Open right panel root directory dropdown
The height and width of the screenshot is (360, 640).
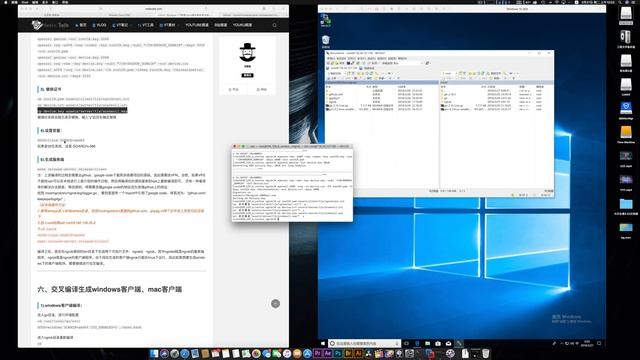tap(449, 73)
